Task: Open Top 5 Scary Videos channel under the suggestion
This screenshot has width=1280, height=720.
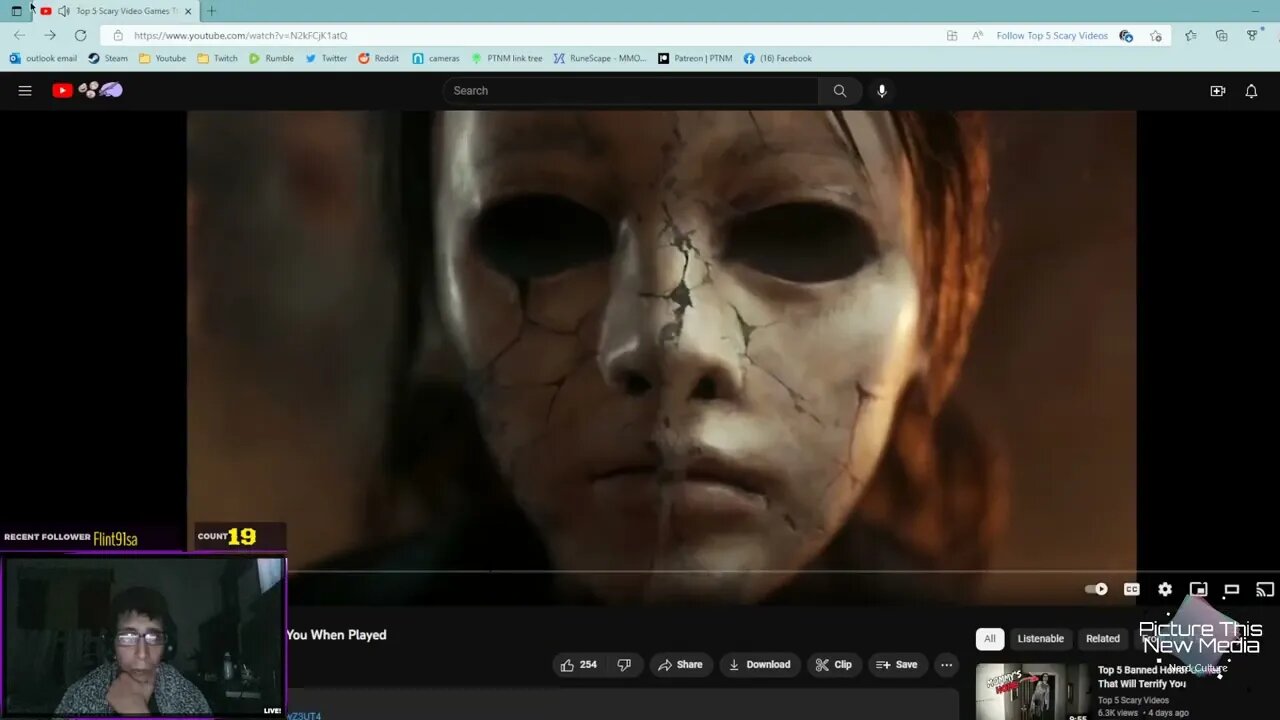Action: pos(1133,700)
